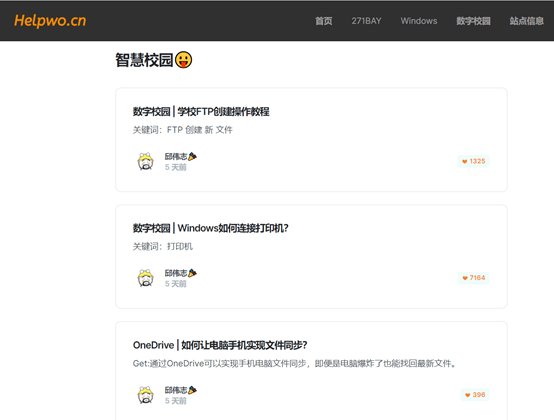Click the tongue-out emoji beside 智慧校园
The height and width of the screenshot is (420, 554).
[184, 60]
